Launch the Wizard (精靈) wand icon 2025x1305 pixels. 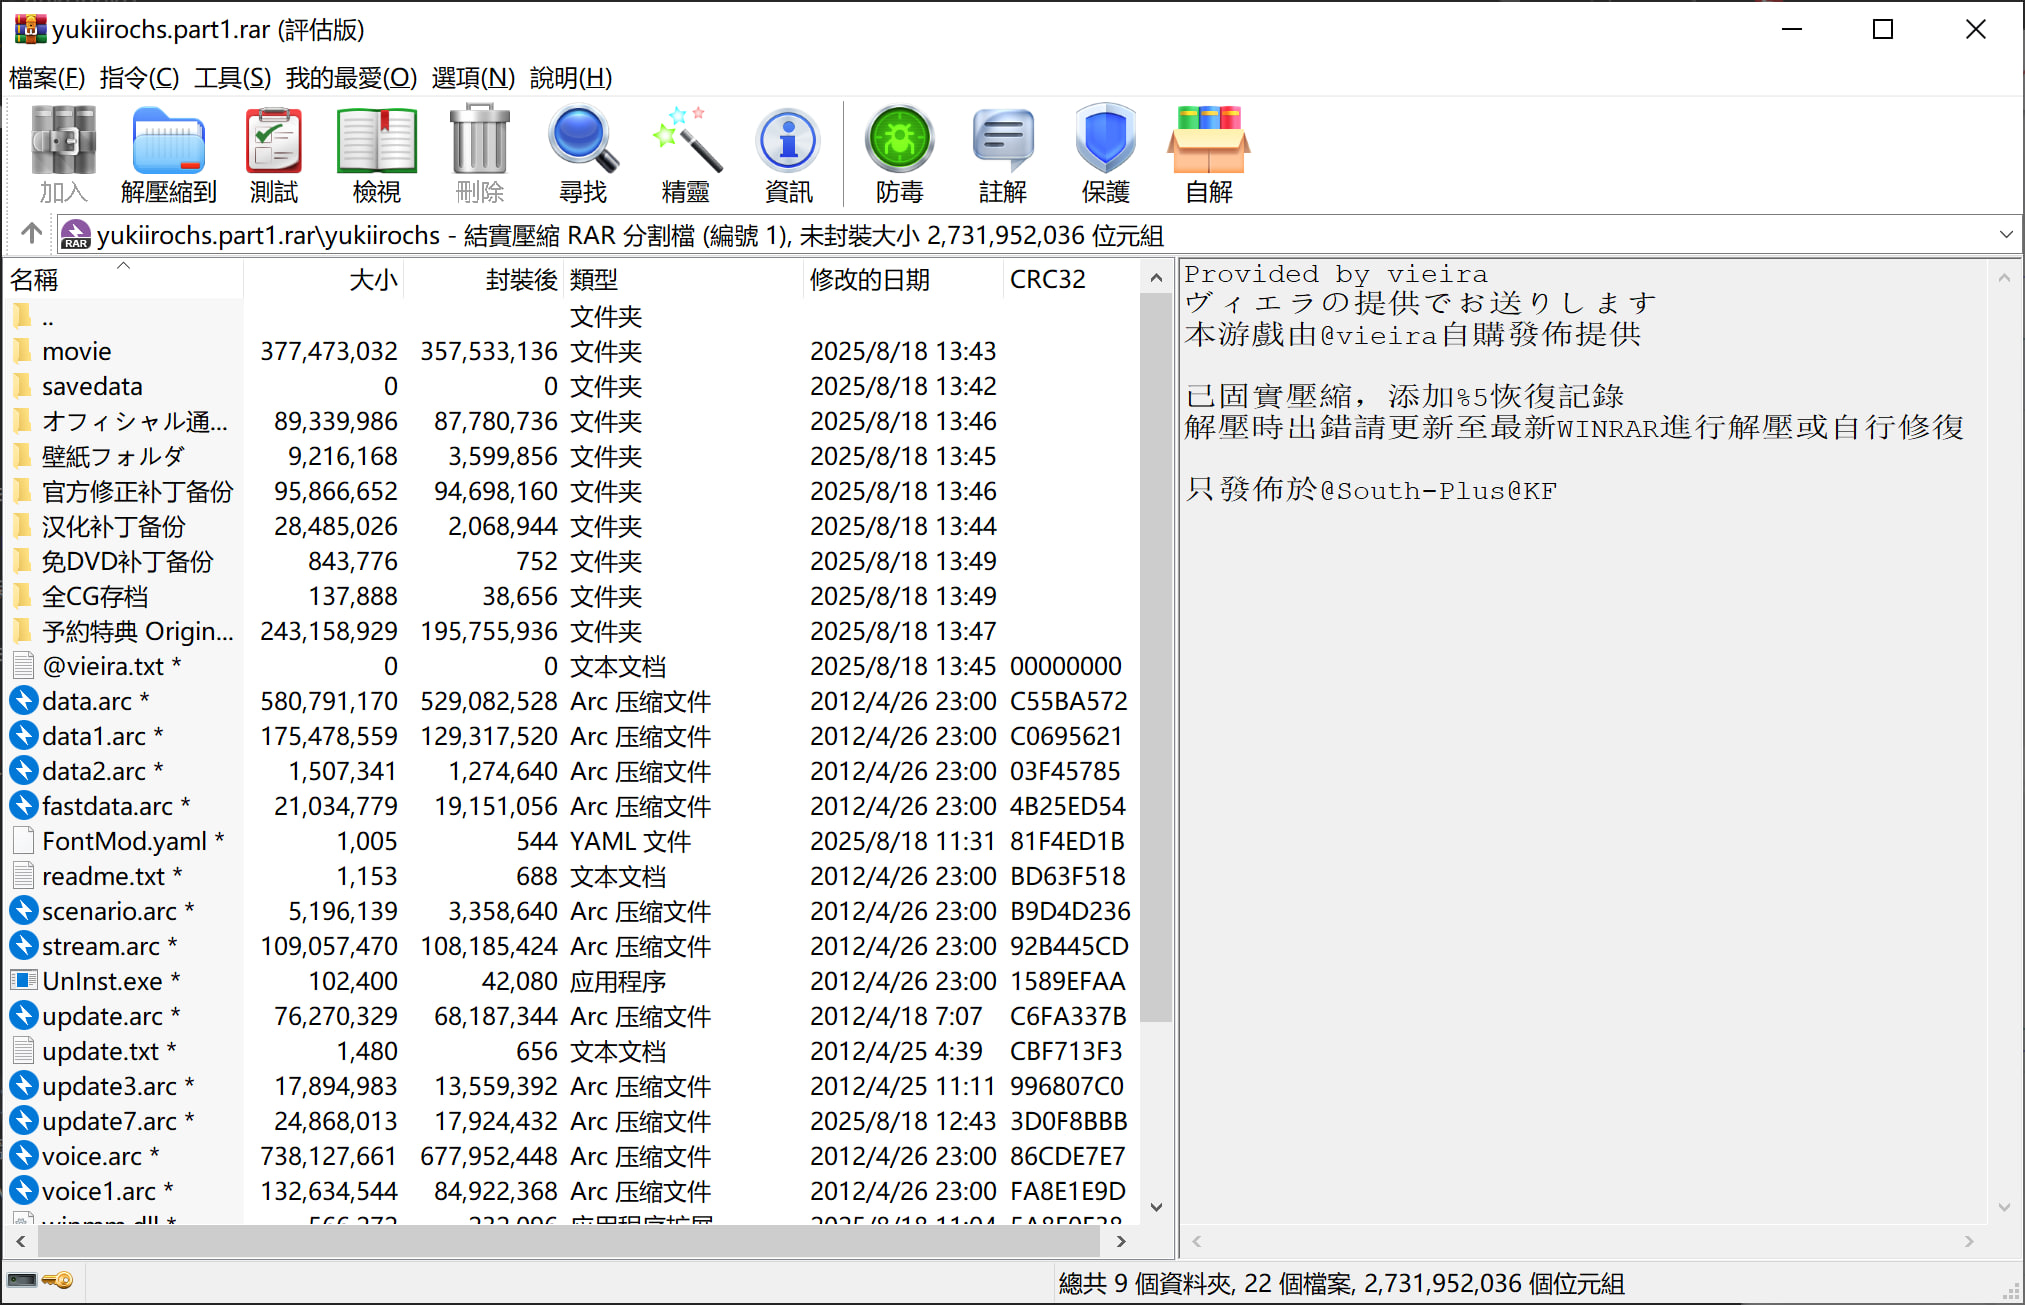click(x=686, y=153)
